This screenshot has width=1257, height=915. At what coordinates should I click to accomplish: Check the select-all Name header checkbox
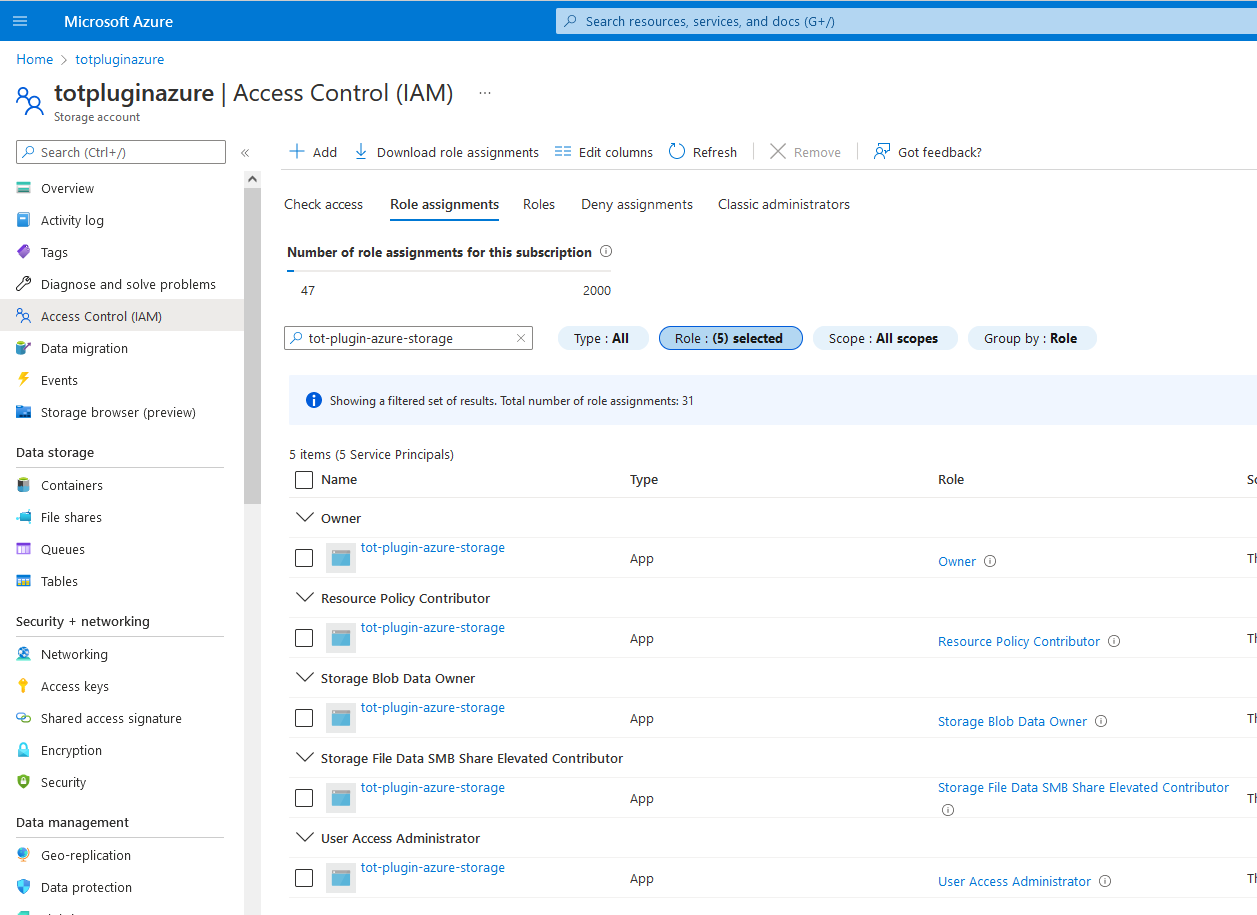(x=304, y=480)
